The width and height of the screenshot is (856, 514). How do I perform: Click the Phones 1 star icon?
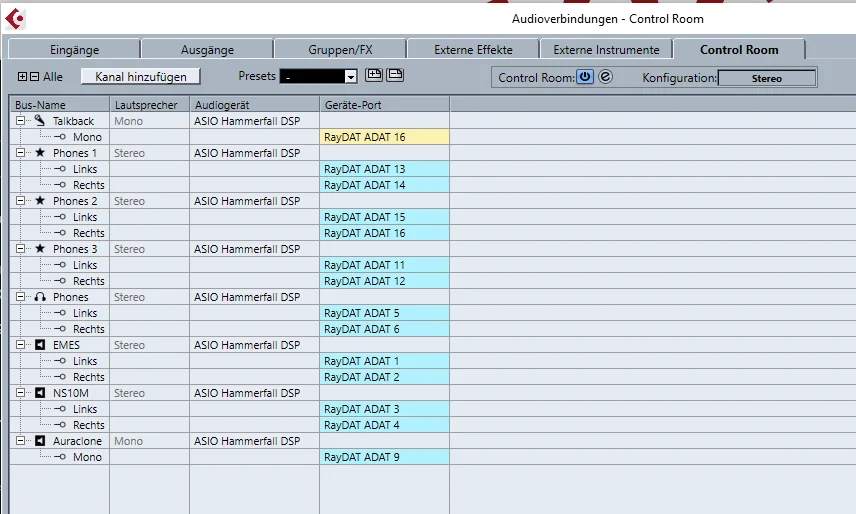40,152
